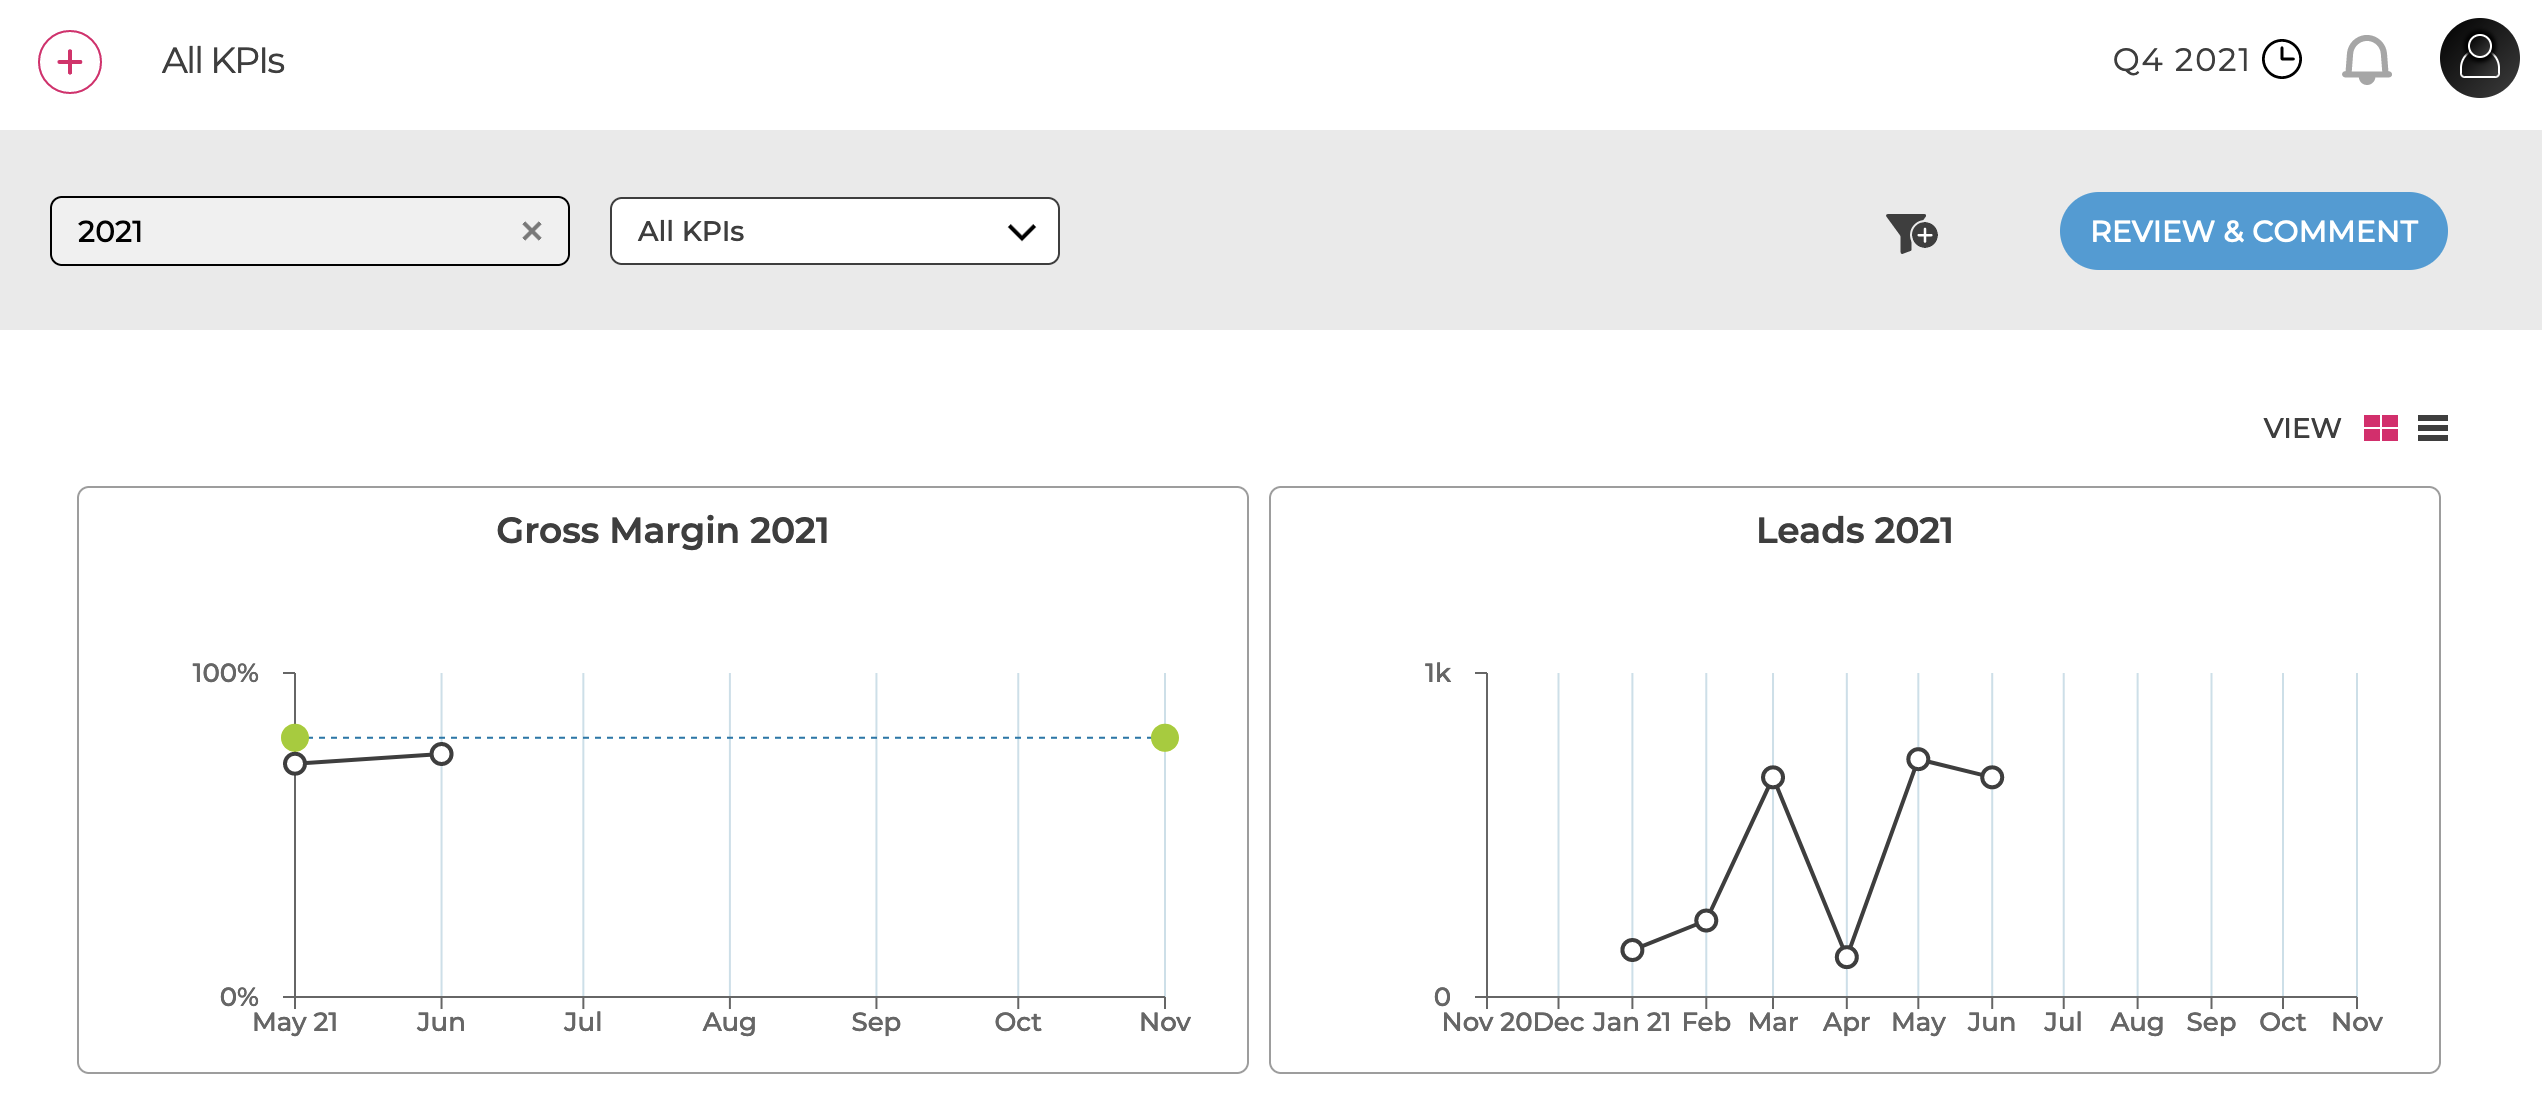This screenshot has height=1104, width=2542.
Task: Open the Leads 2021 chart title
Action: coord(1854,530)
